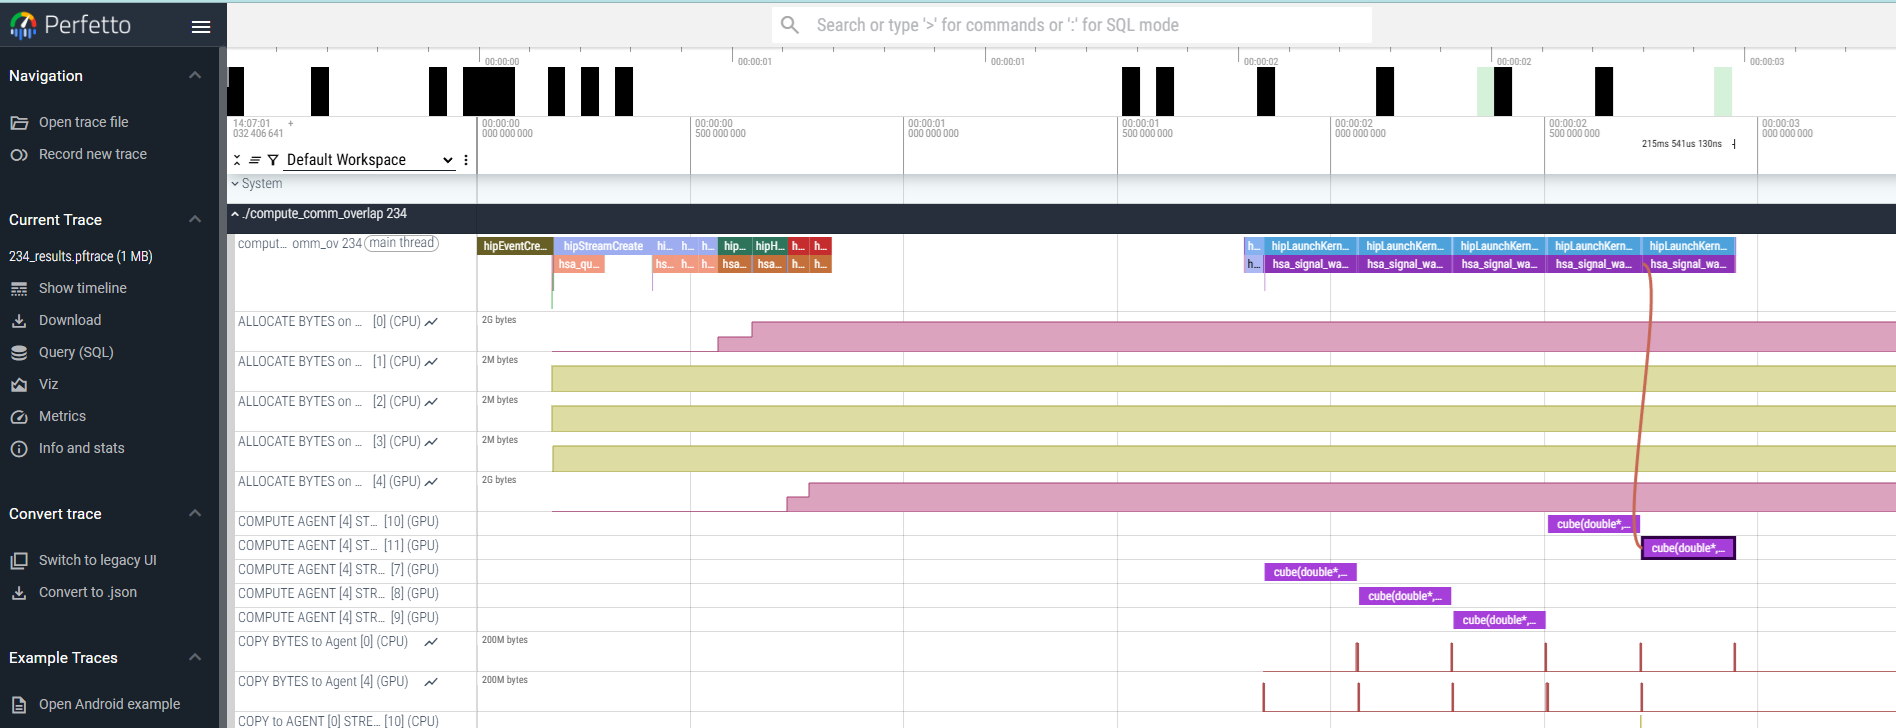
Task: Select Show timeline in the sidebar
Action: pos(82,288)
